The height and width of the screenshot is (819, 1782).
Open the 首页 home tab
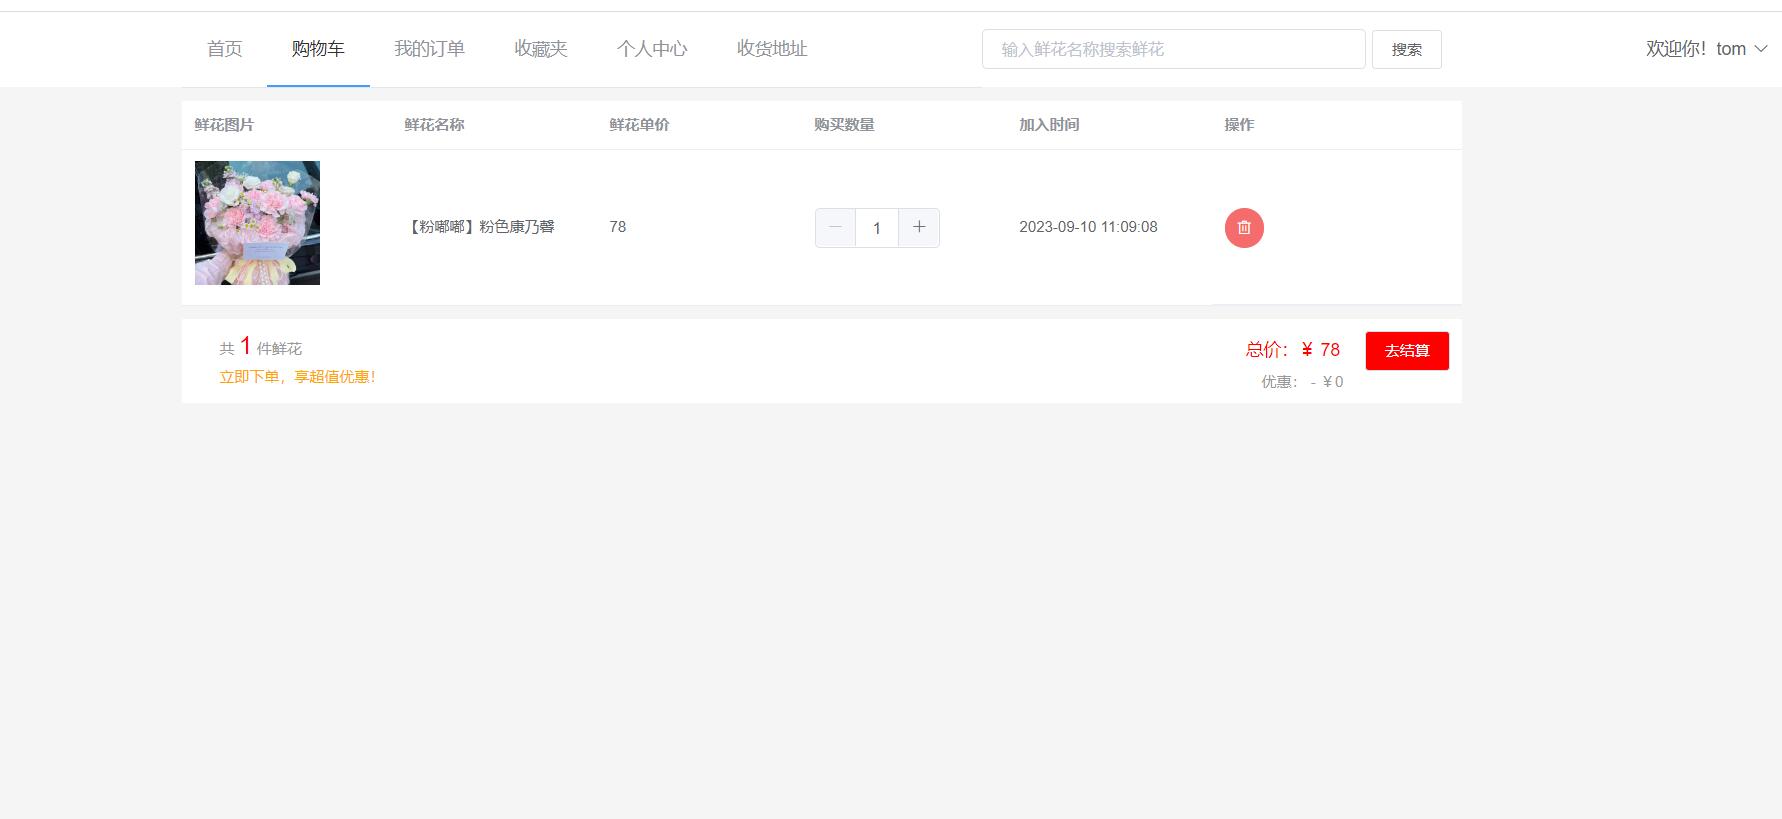pos(225,49)
